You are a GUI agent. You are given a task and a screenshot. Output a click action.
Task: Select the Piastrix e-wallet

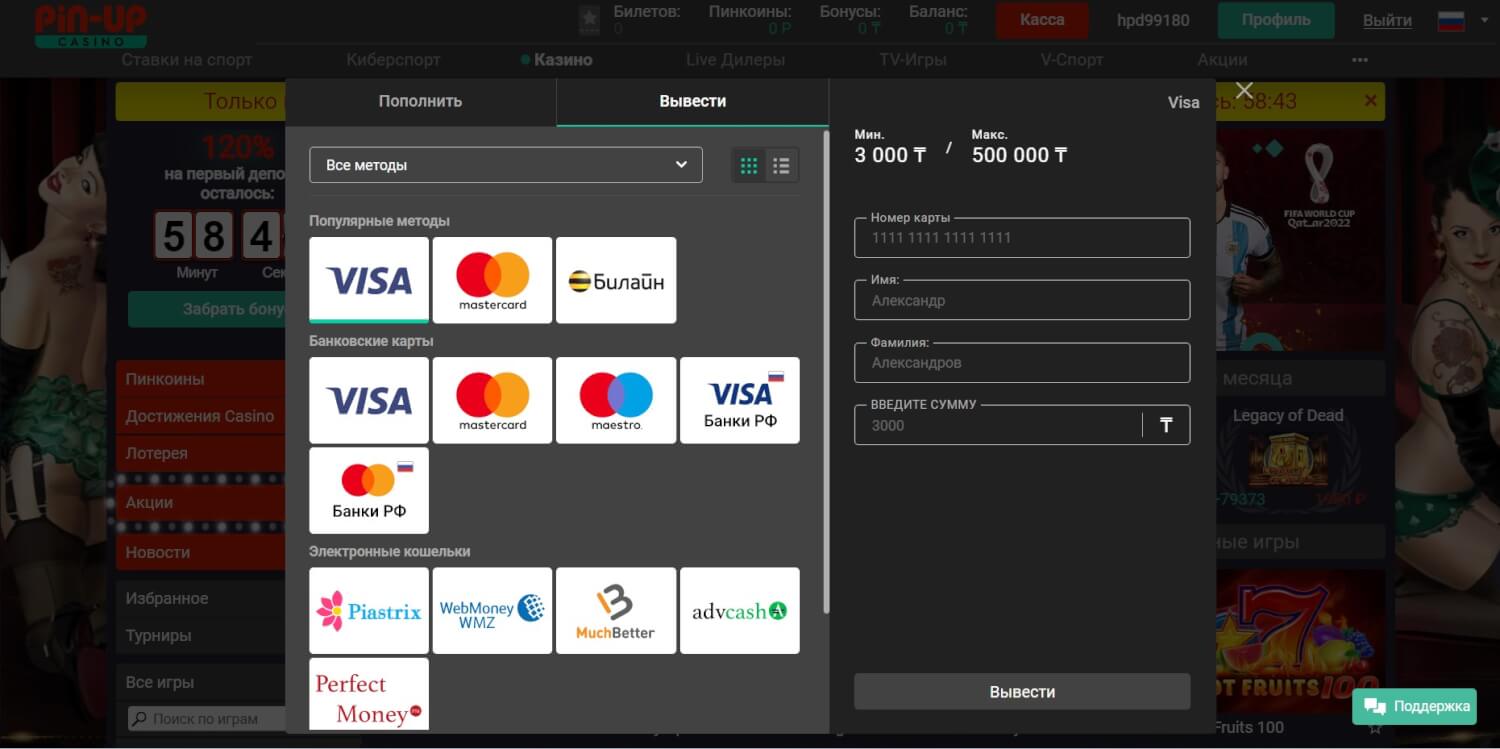click(368, 610)
